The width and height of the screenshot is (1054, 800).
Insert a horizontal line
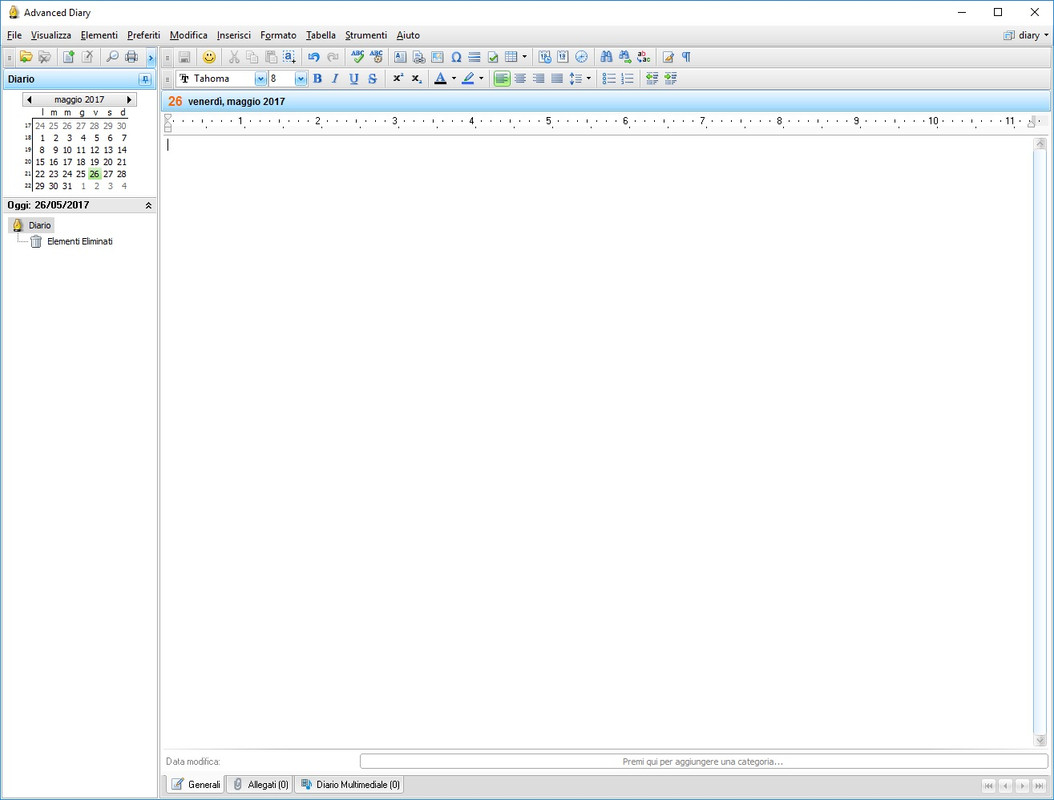(475, 57)
